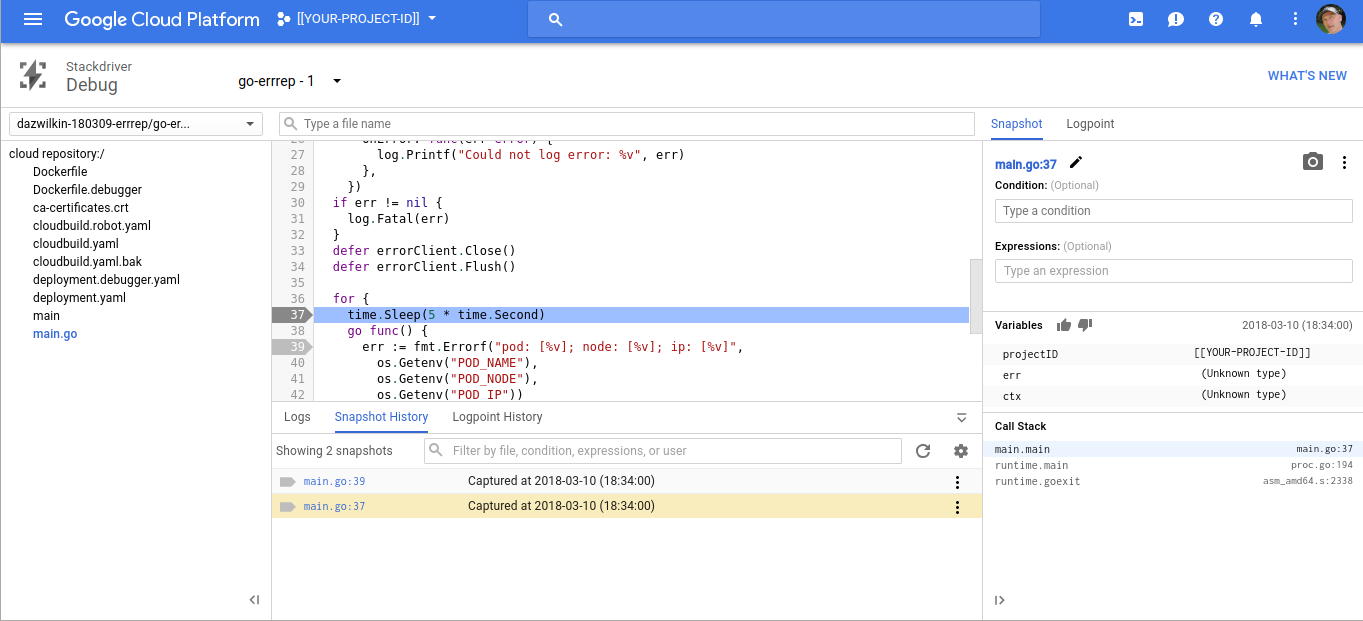1363x621 pixels.
Task: Switch to the Logs tab
Action: pos(296,417)
